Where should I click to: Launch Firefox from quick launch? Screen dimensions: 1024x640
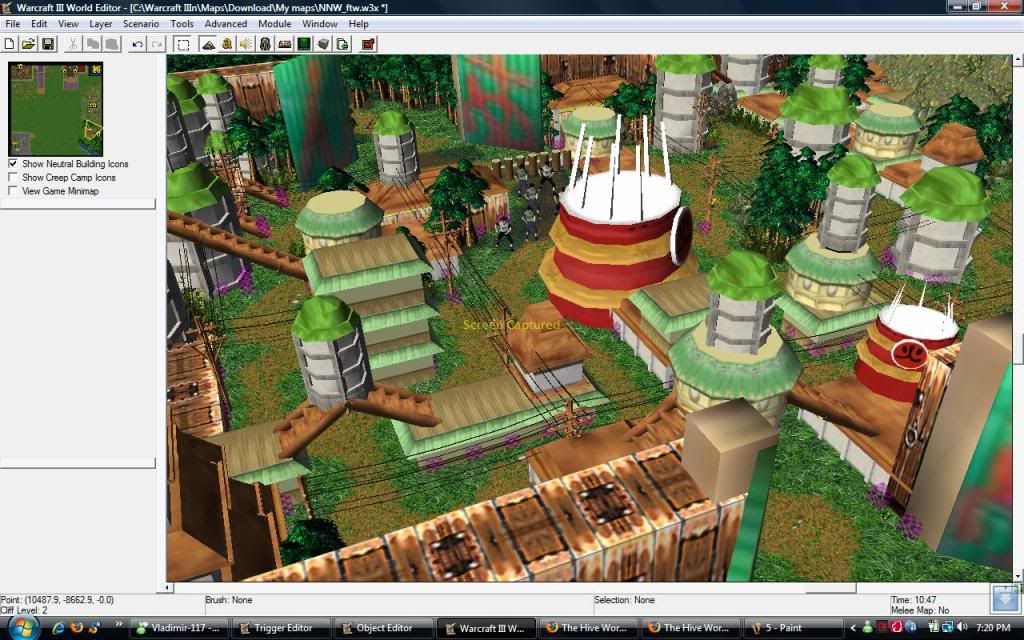(76, 628)
